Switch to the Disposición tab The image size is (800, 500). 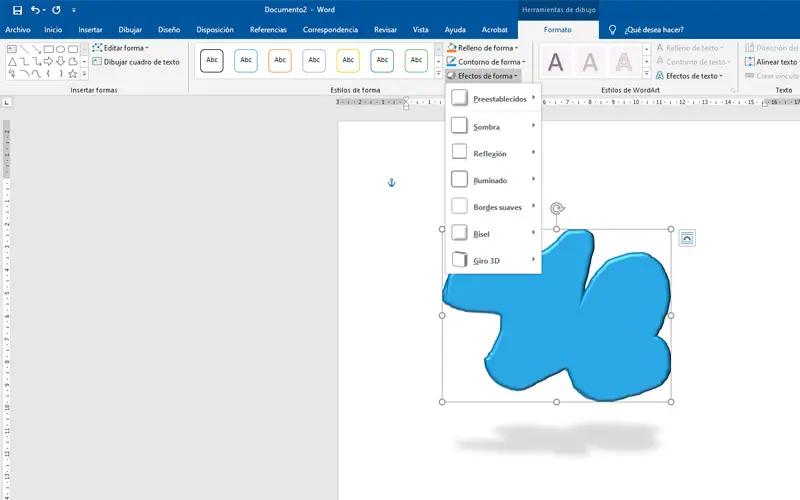pos(215,30)
